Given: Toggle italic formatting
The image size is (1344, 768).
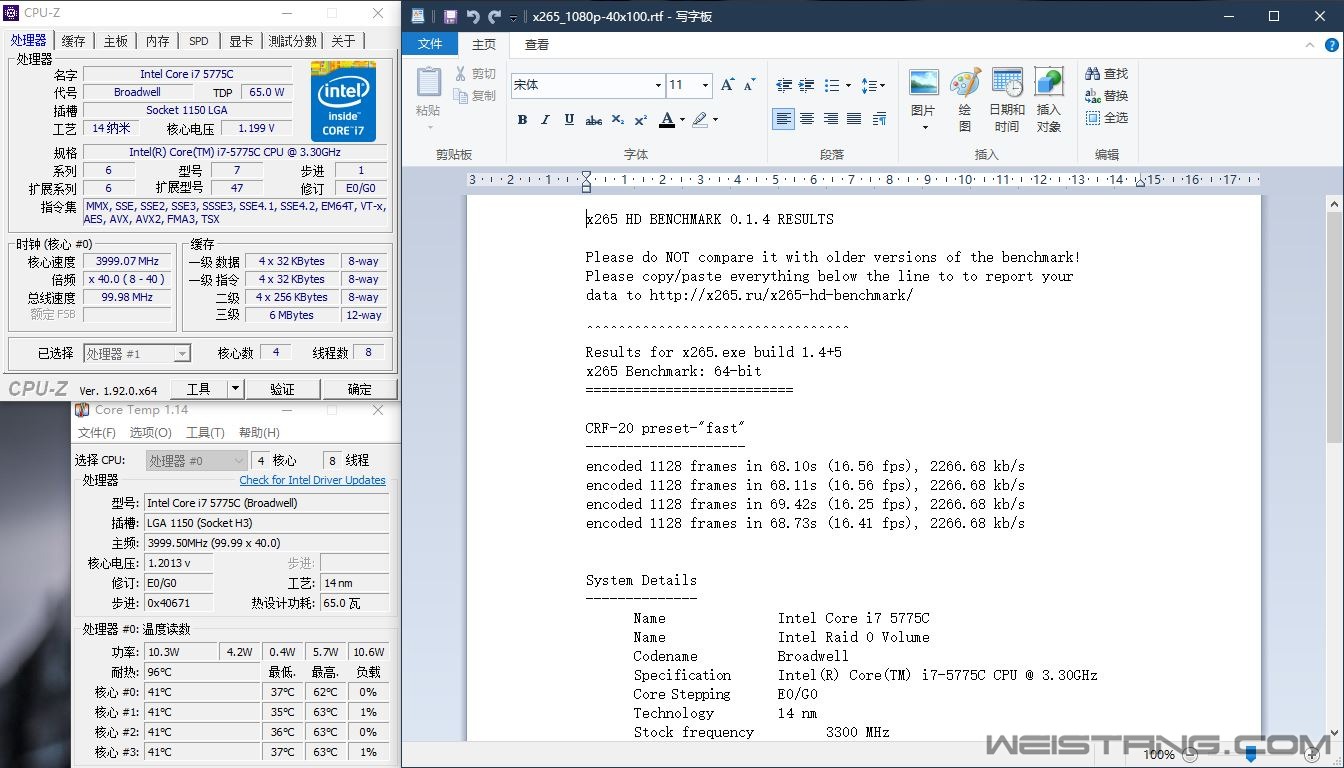Looking at the screenshot, I should (545, 119).
